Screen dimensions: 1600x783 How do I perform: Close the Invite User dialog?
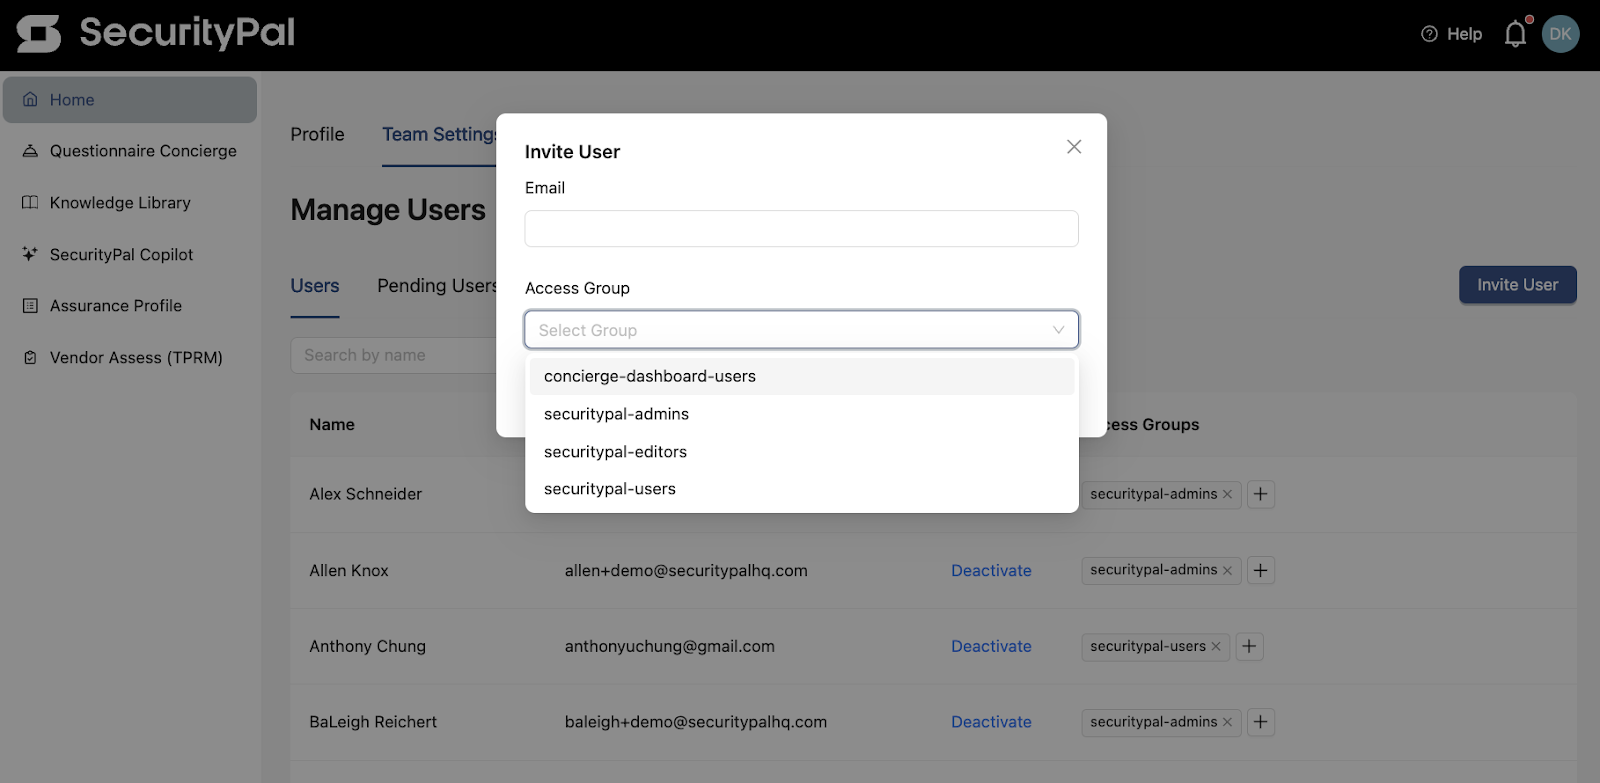pos(1074,147)
